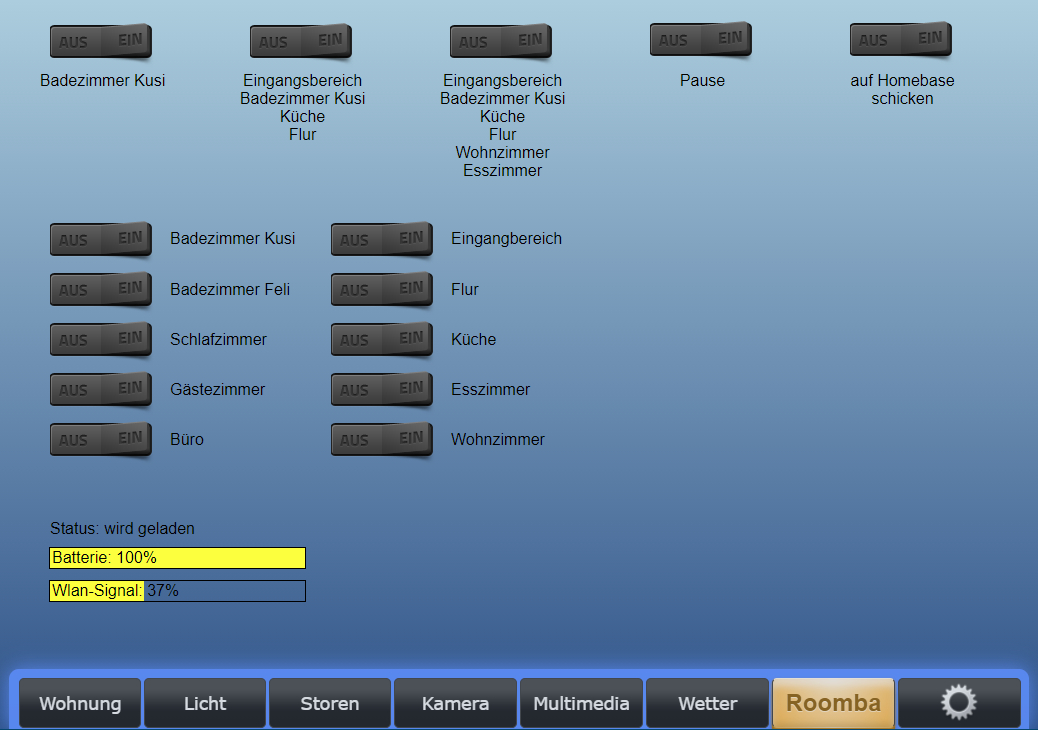Click the 'Schlafzimmer' label

(x=218, y=340)
